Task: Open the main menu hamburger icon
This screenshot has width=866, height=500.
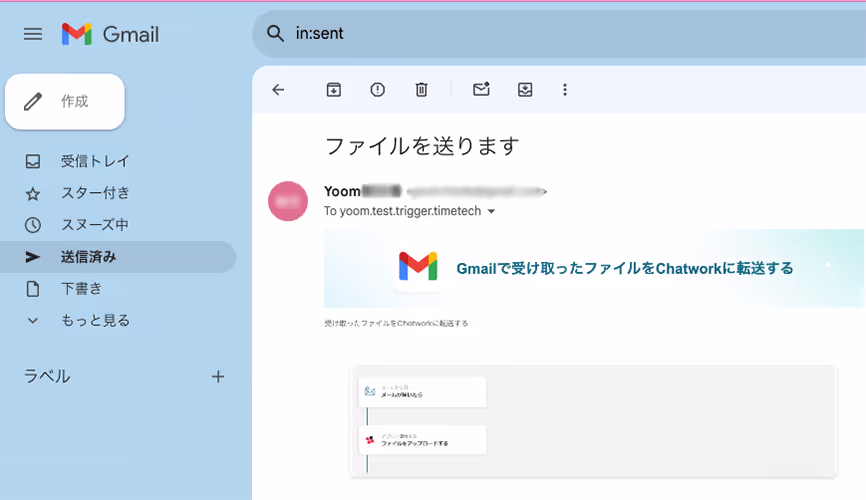Action: tap(33, 34)
